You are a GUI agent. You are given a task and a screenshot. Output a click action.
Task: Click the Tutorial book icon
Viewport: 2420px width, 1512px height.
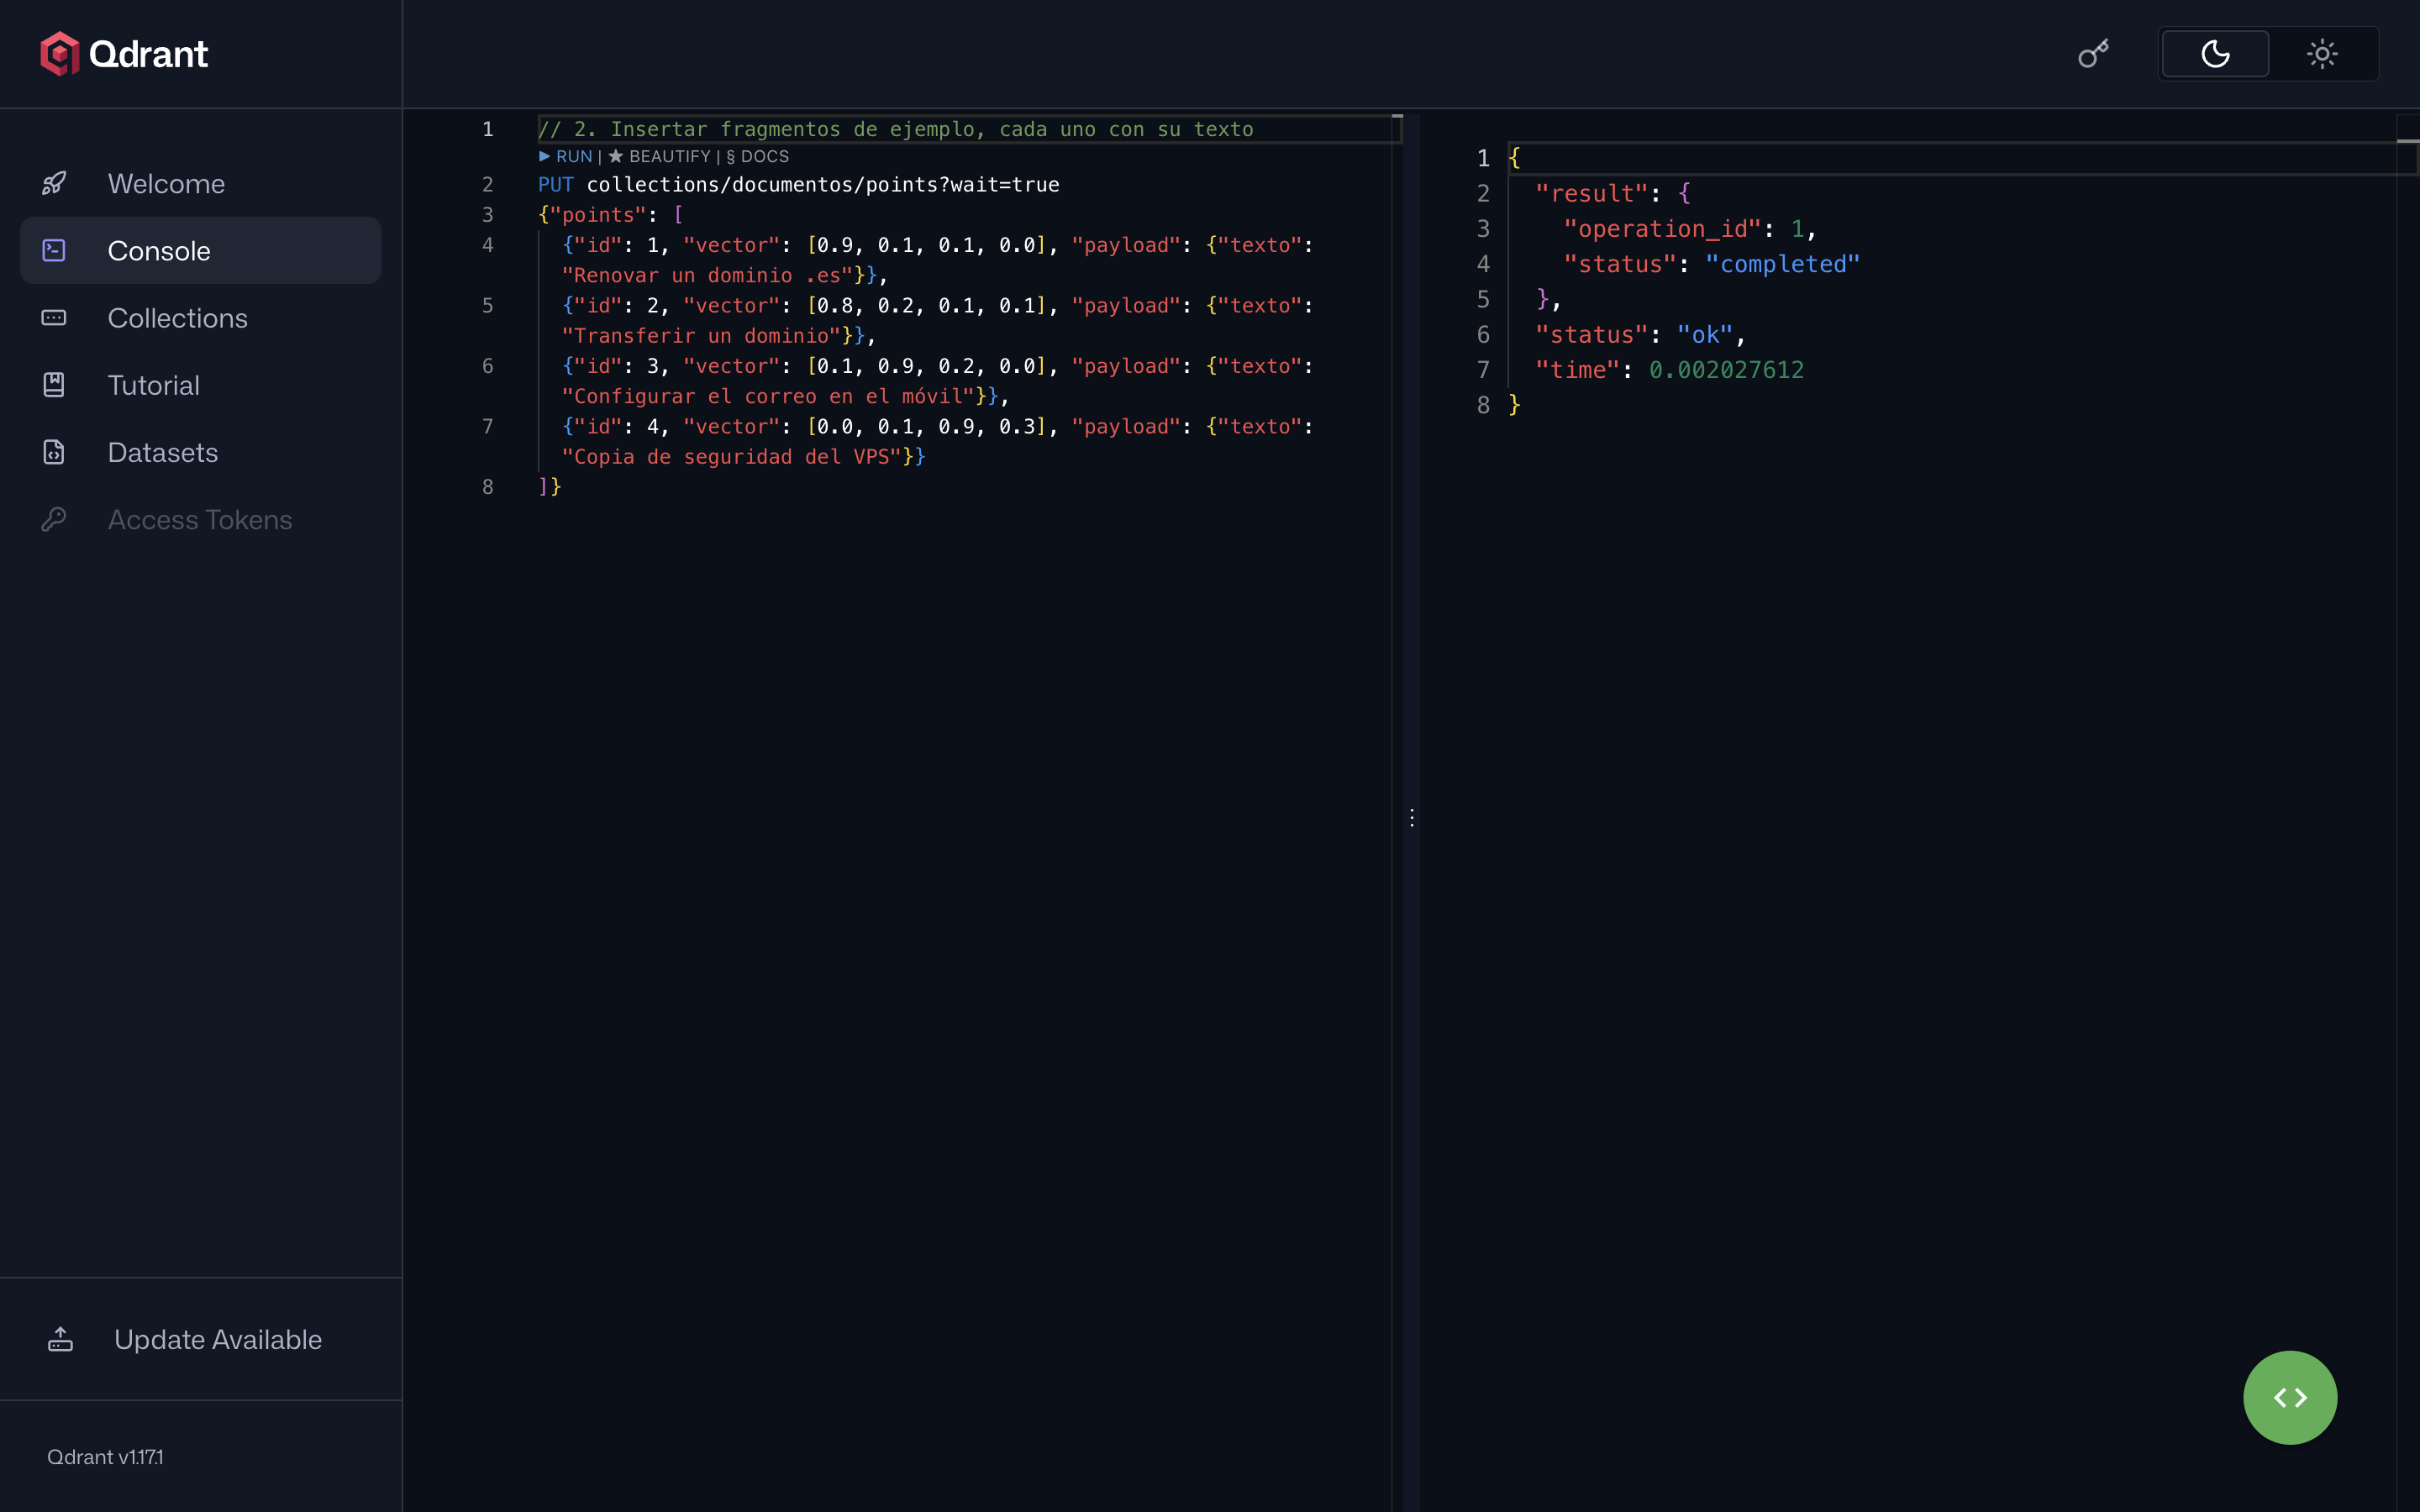(x=54, y=385)
